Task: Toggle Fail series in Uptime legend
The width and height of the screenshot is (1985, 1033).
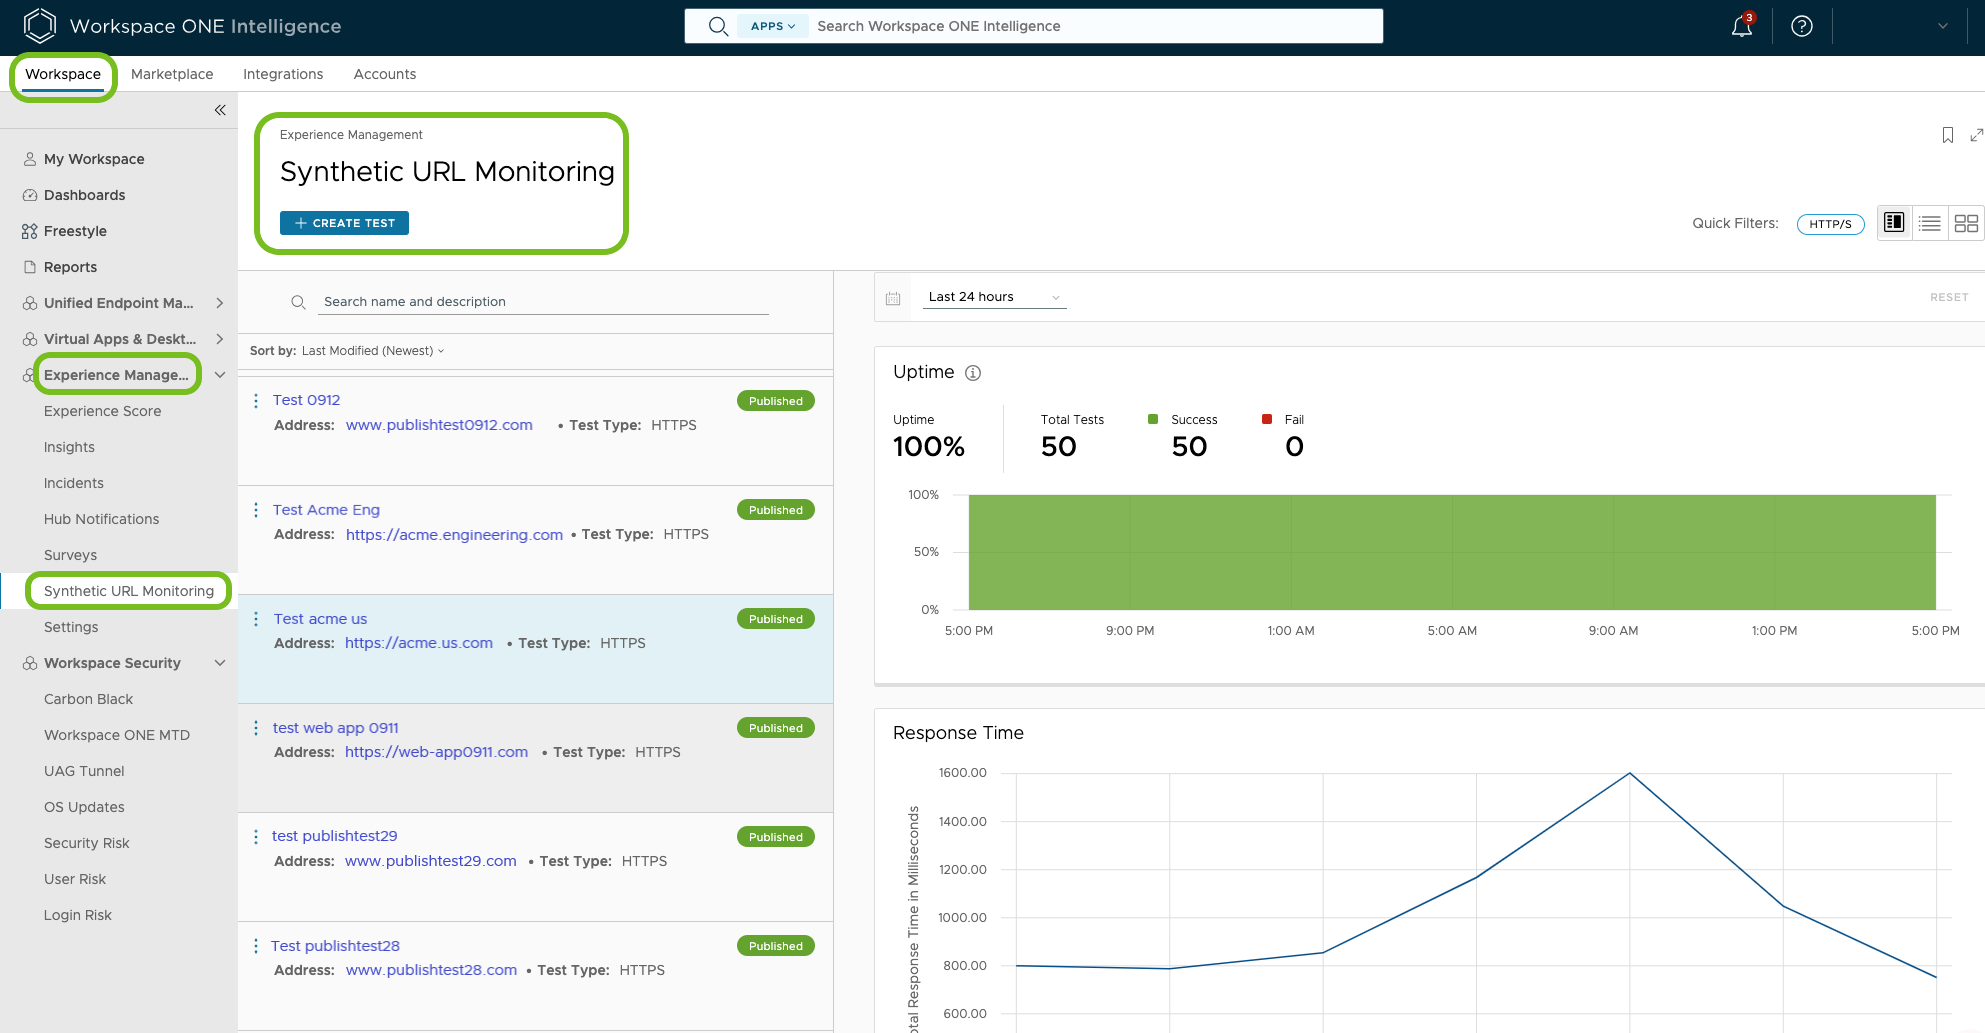Action: point(1283,420)
